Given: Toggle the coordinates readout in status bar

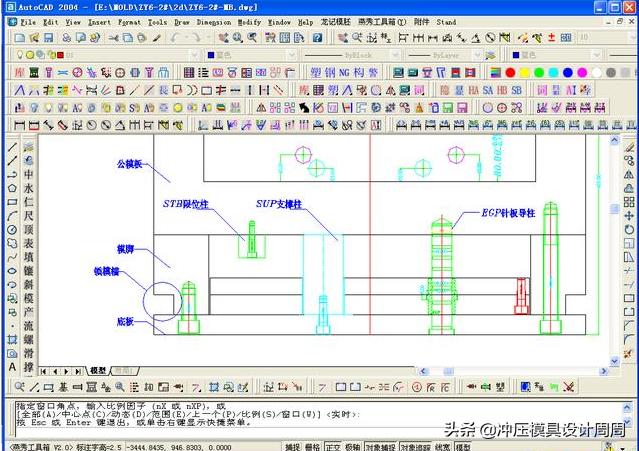Looking at the screenshot, I should click(x=179, y=447).
